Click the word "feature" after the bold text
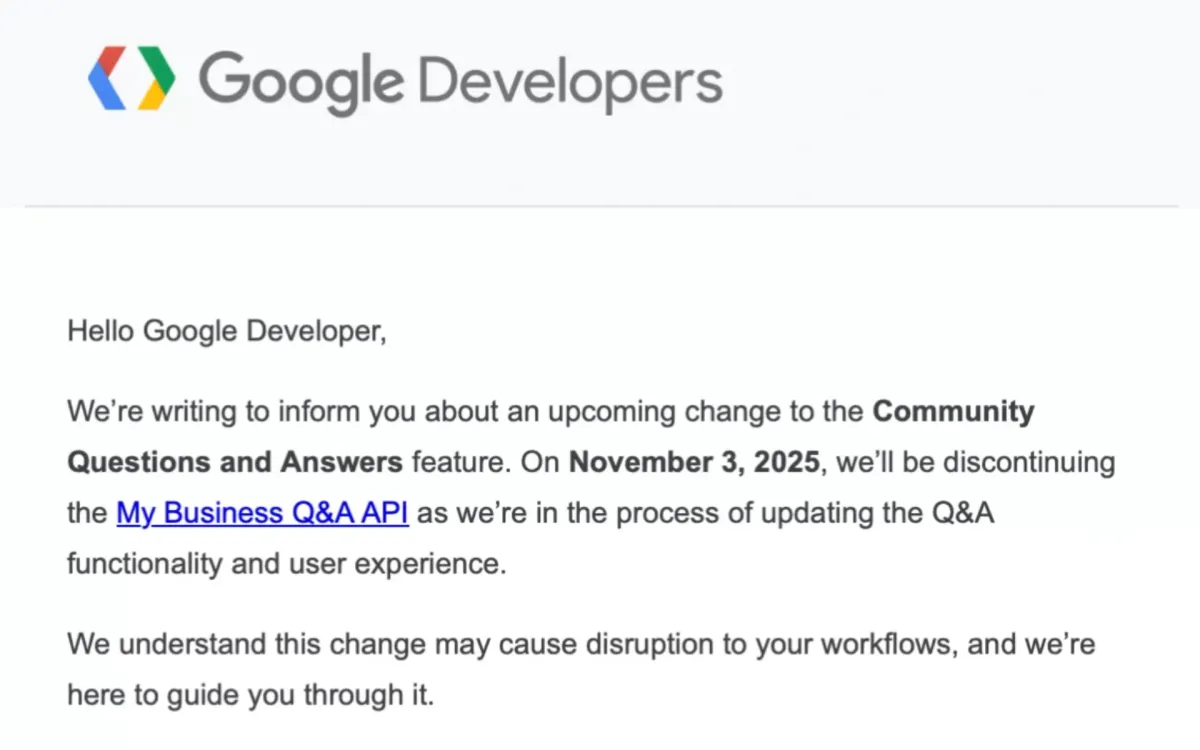The height and width of the screenshot is (750, 1200). (457, 462)
